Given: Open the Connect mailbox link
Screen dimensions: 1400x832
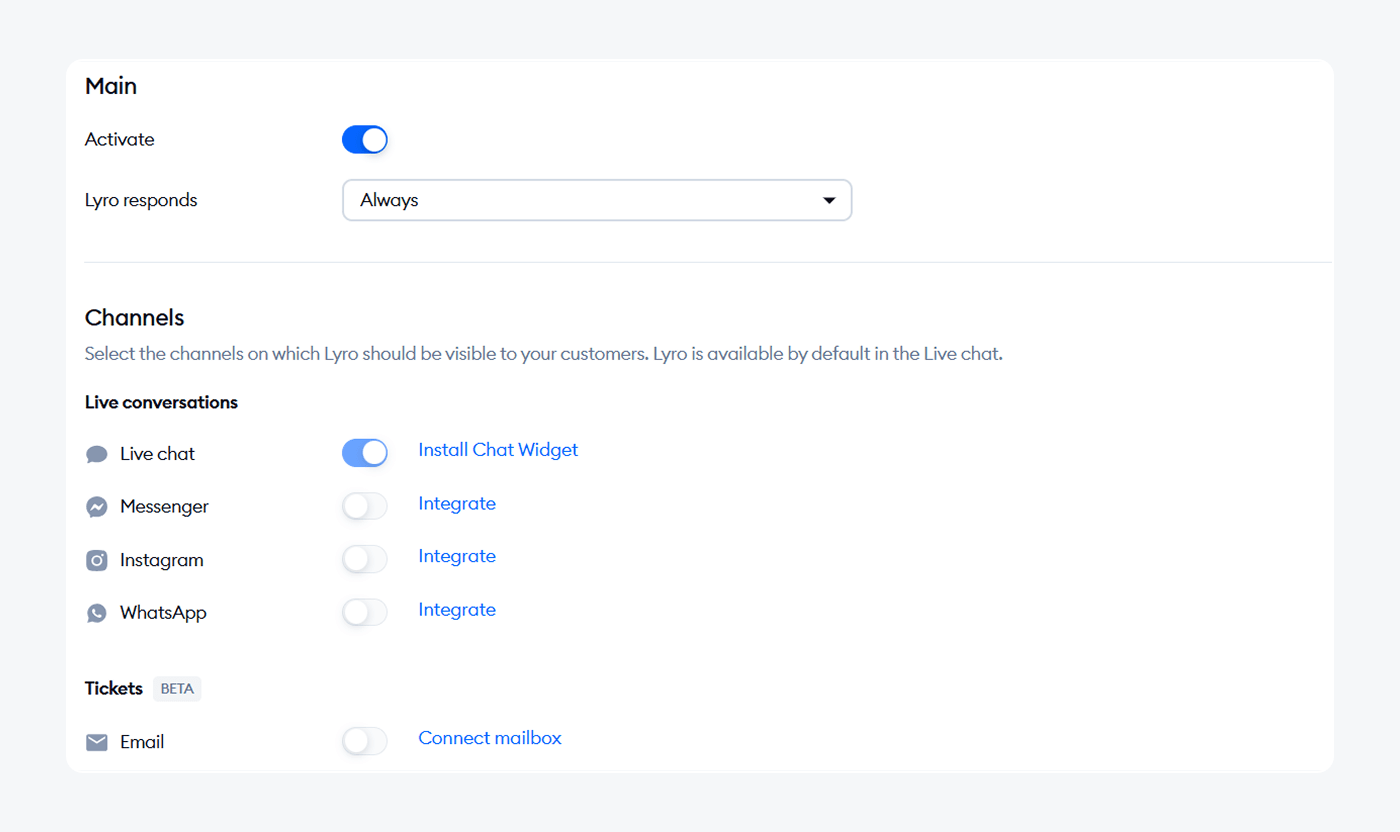Looking at the screenshot, I should pyautogui.click(x=490, y=738).
